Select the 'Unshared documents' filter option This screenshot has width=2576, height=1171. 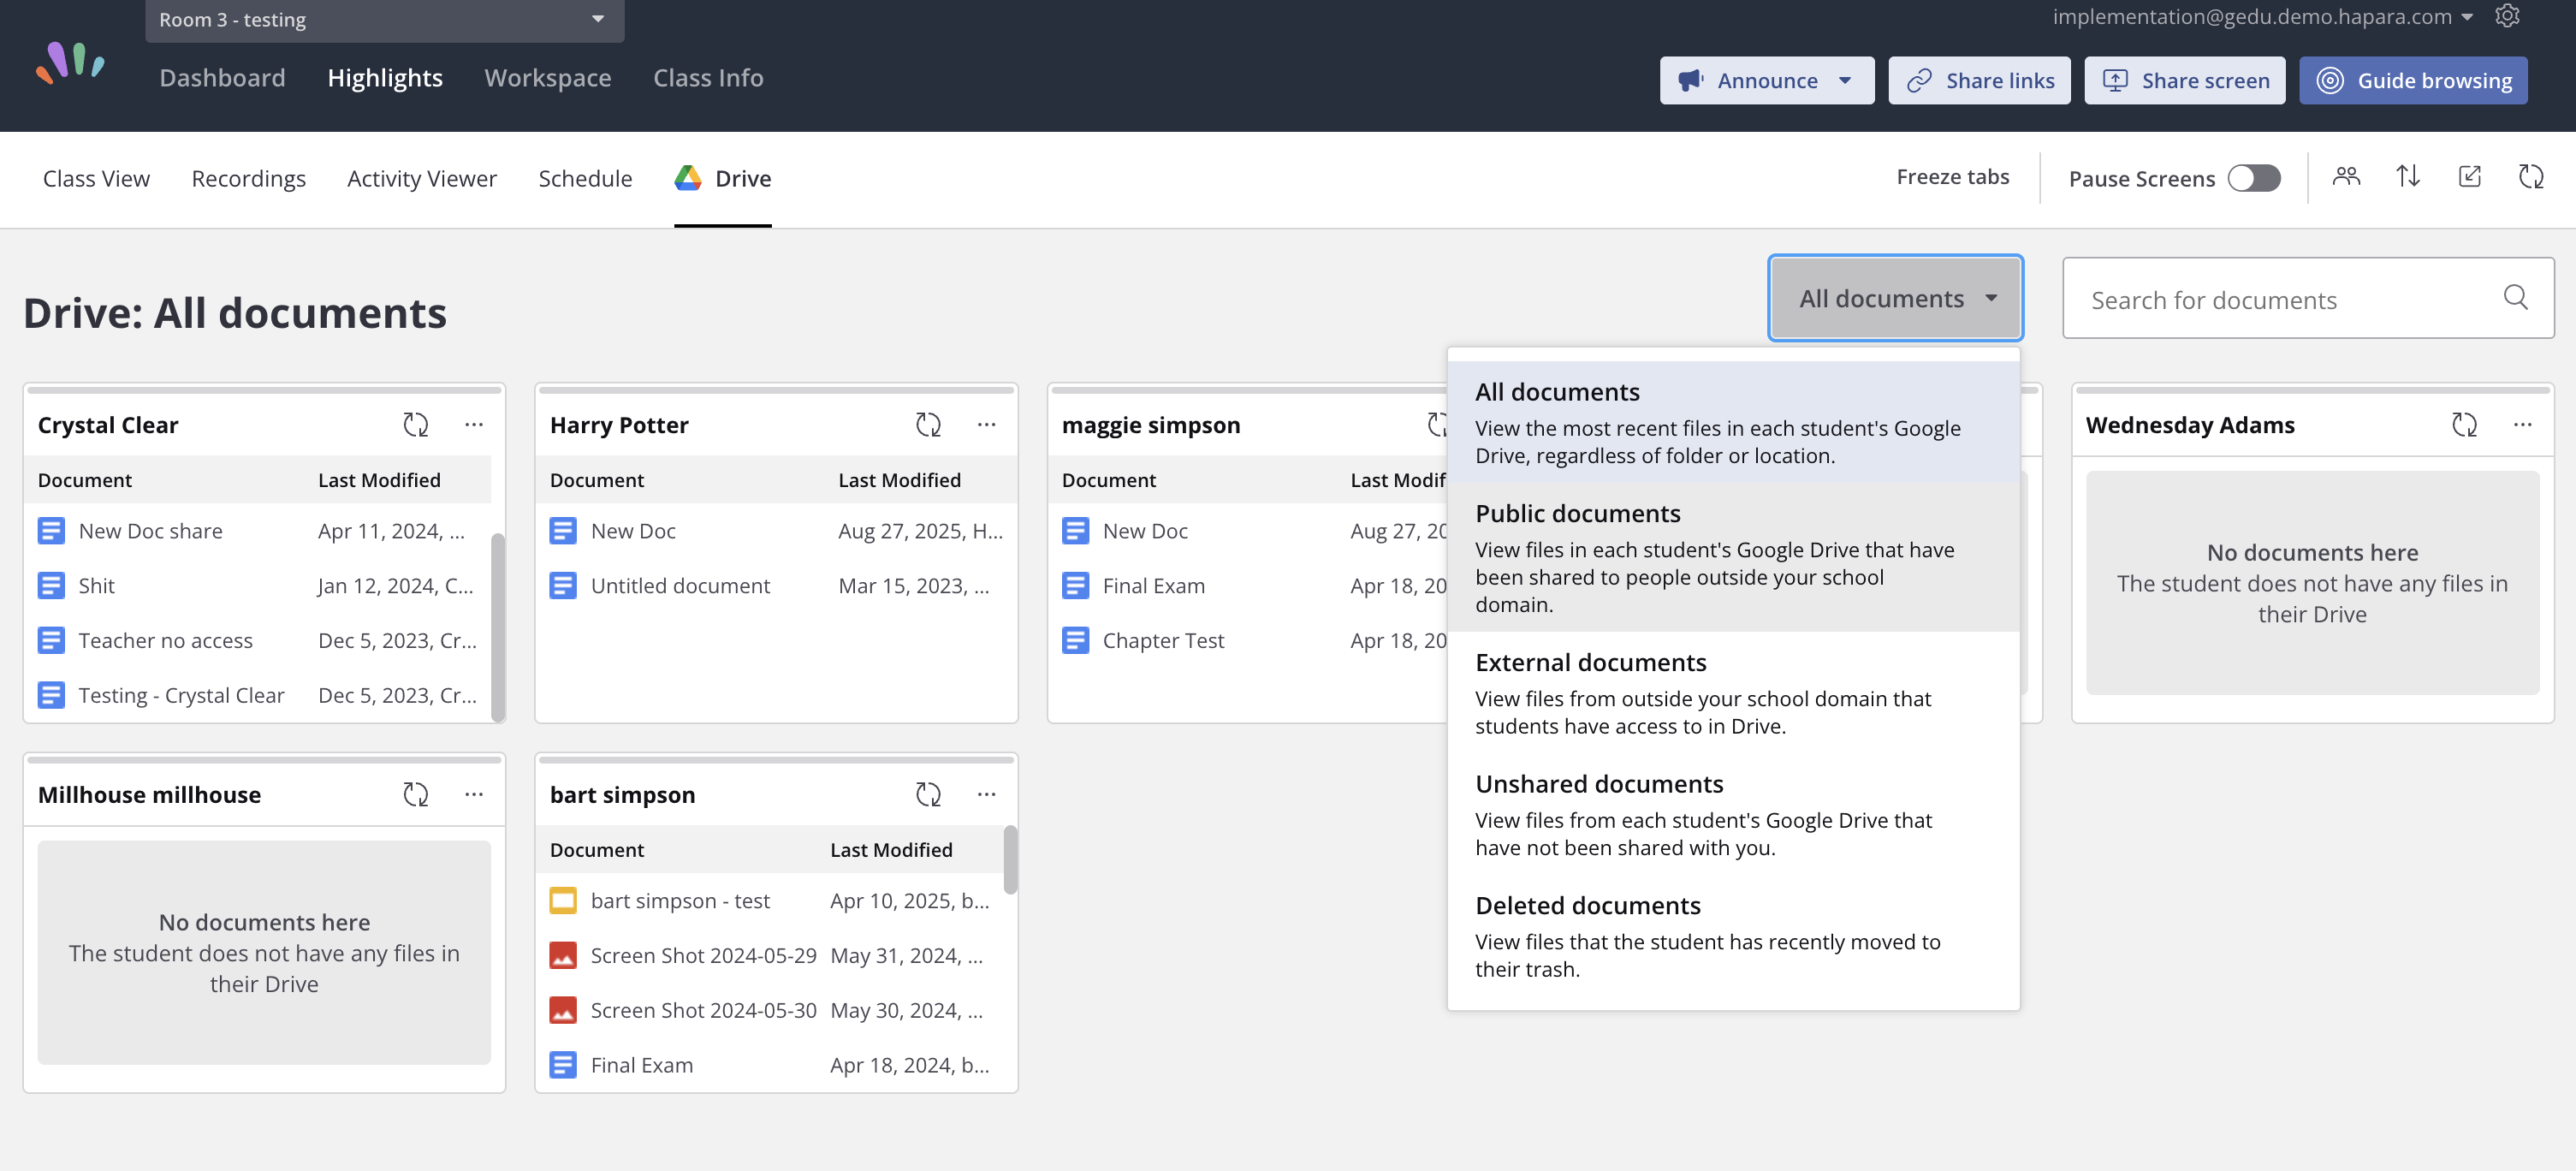click(1733, 815)
